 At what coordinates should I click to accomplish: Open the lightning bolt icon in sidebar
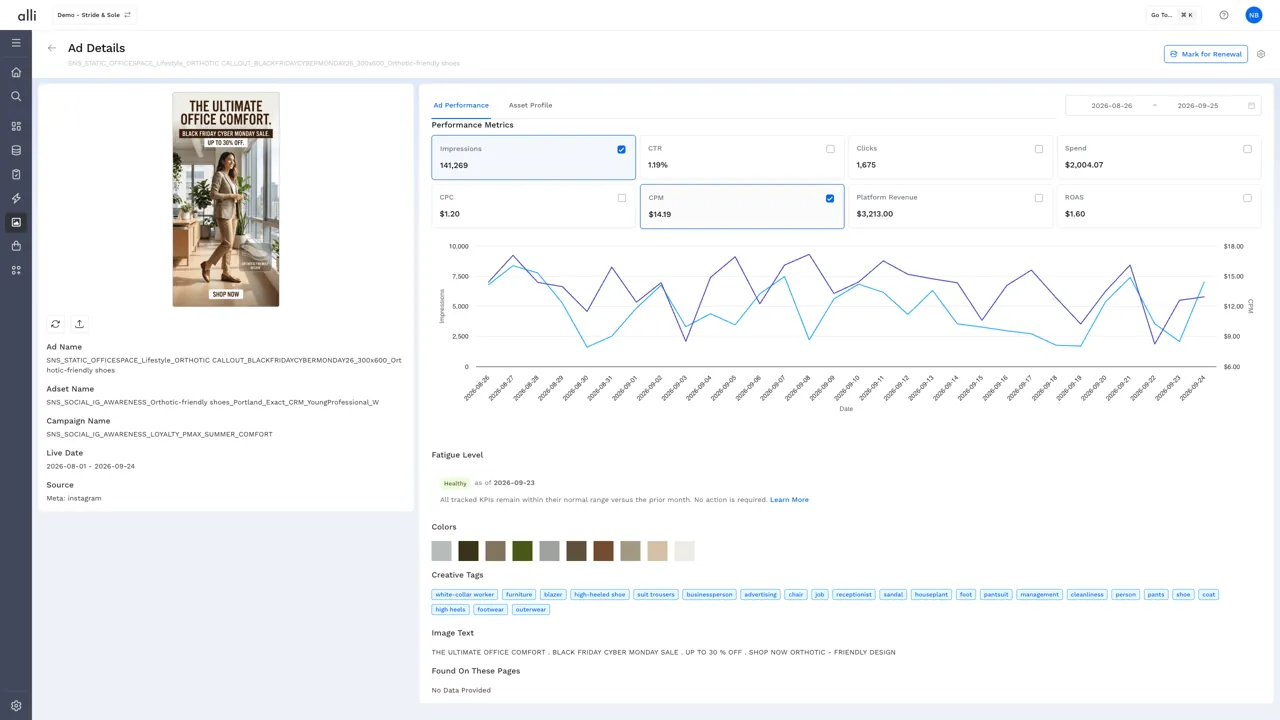click(16, 199)
